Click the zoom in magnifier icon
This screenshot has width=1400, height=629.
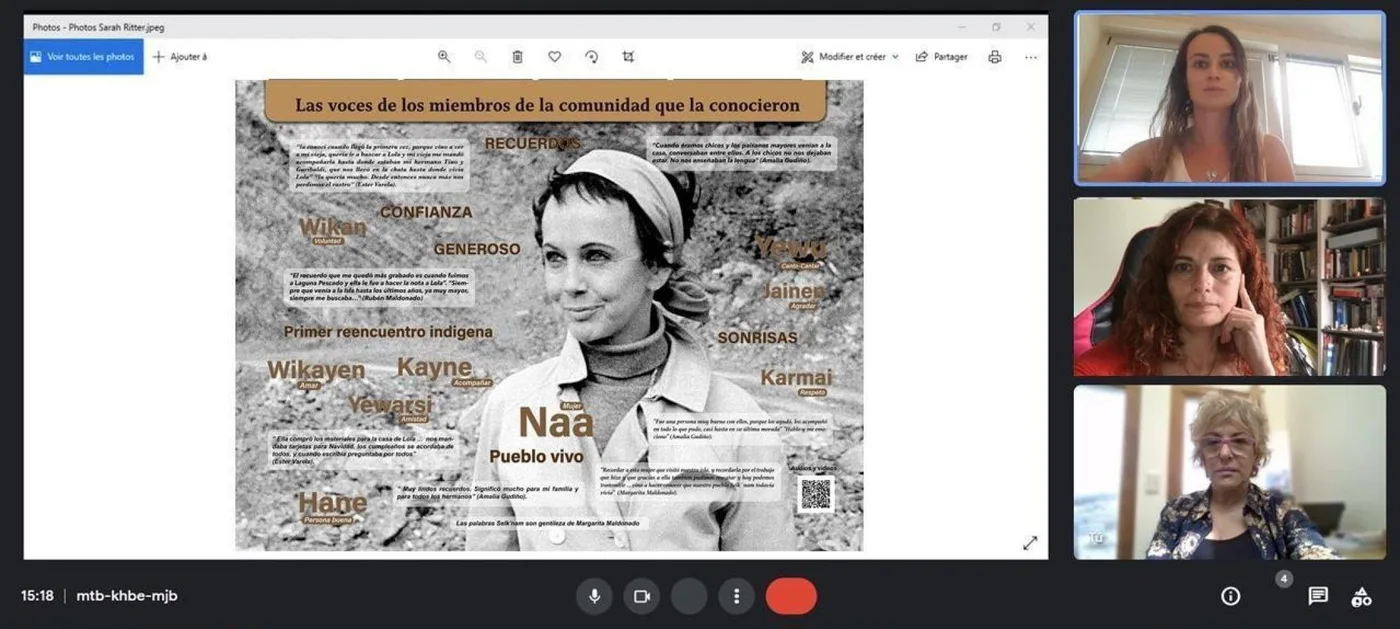tap(444, 57)
